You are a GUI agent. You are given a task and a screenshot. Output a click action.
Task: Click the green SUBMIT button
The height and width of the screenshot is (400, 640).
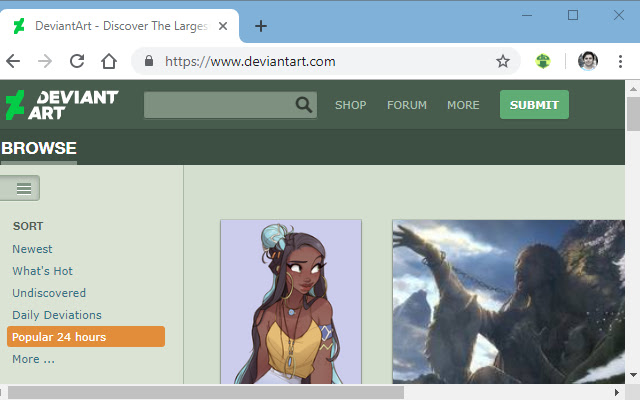click(x=534, y=105)
